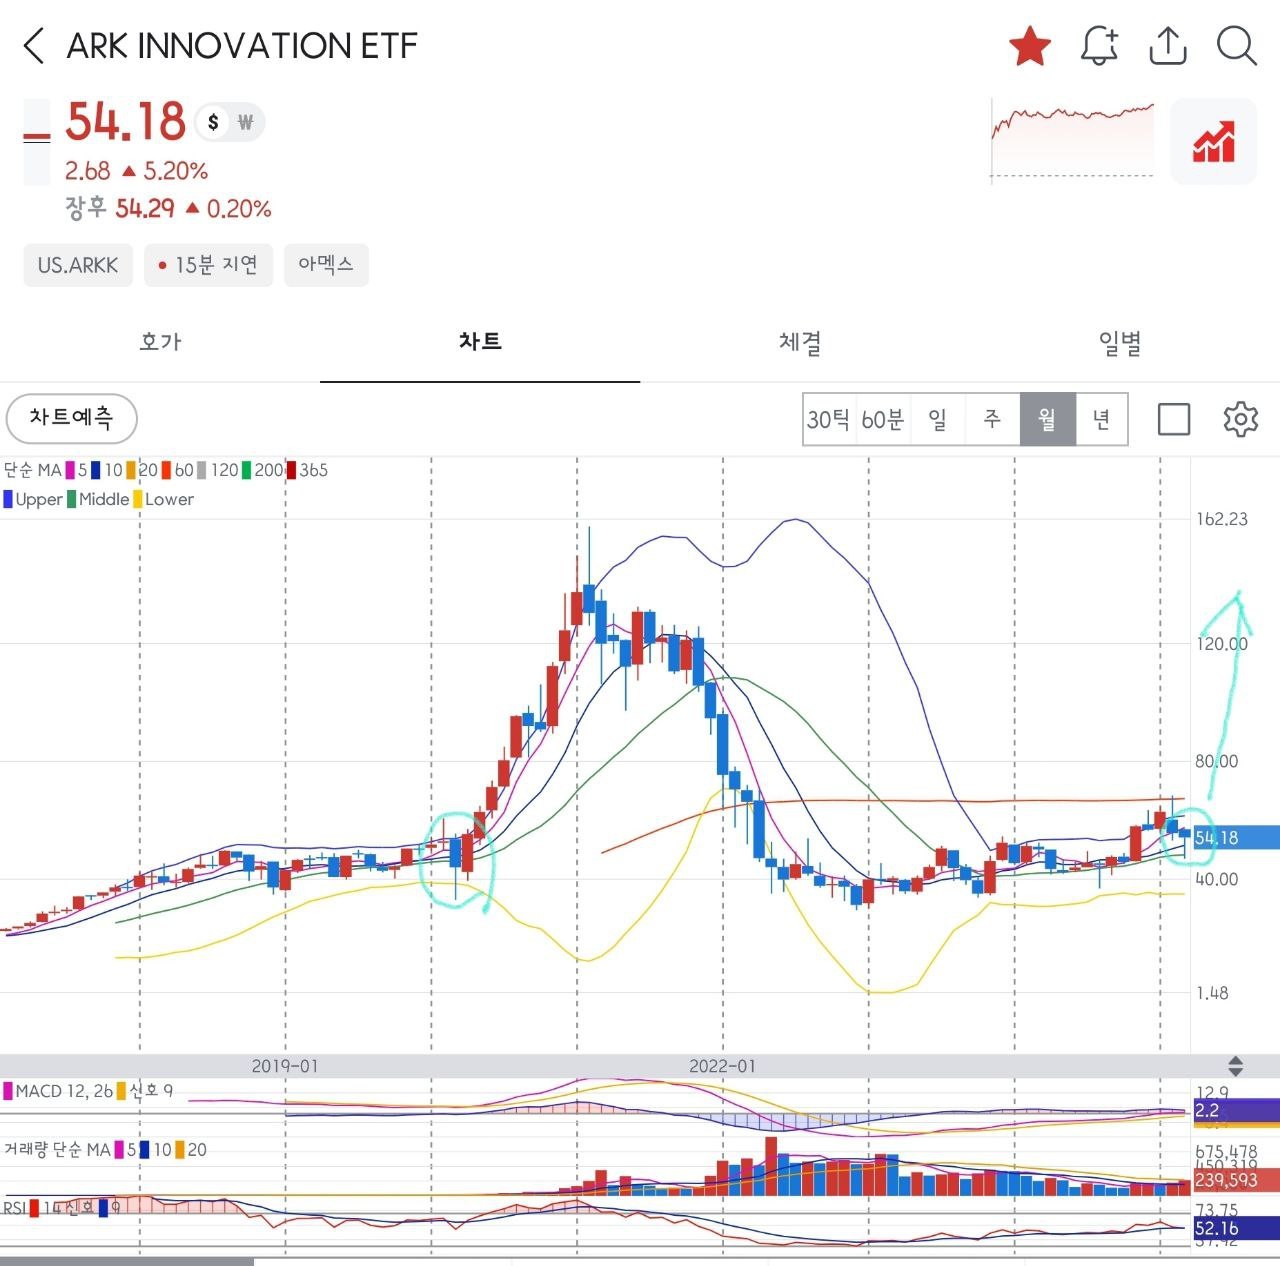Click the blue 54.18 current price axis tag
1280x1266 pixels.
(1235, 837)
